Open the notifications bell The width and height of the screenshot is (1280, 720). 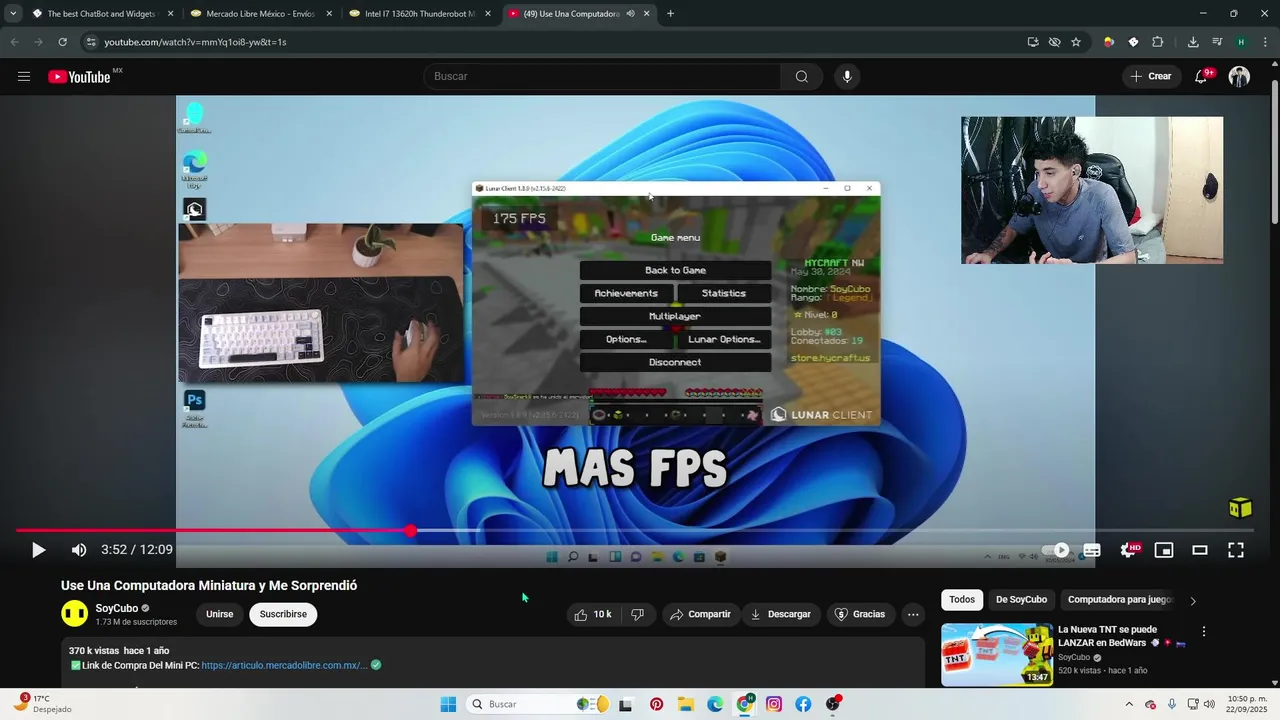[1202, 77]
